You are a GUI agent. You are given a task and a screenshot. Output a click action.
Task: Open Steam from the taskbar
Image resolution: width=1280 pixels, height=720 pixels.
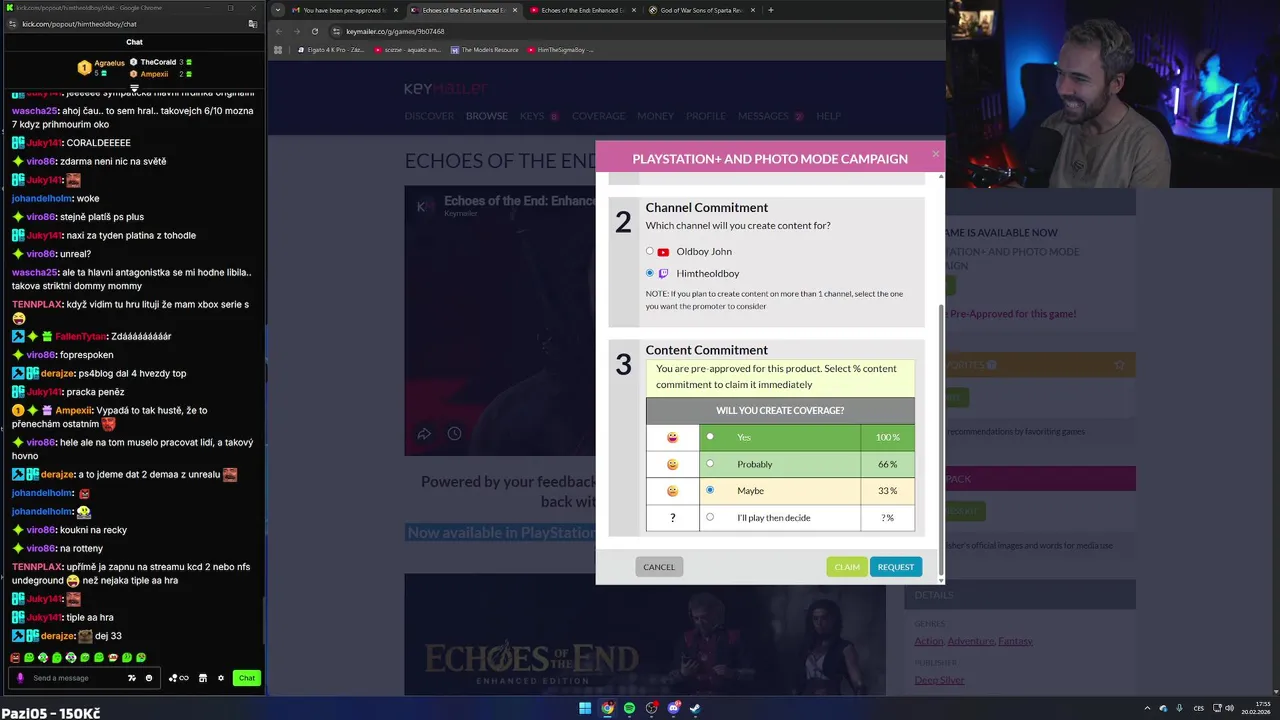click(x=695, y=708)
